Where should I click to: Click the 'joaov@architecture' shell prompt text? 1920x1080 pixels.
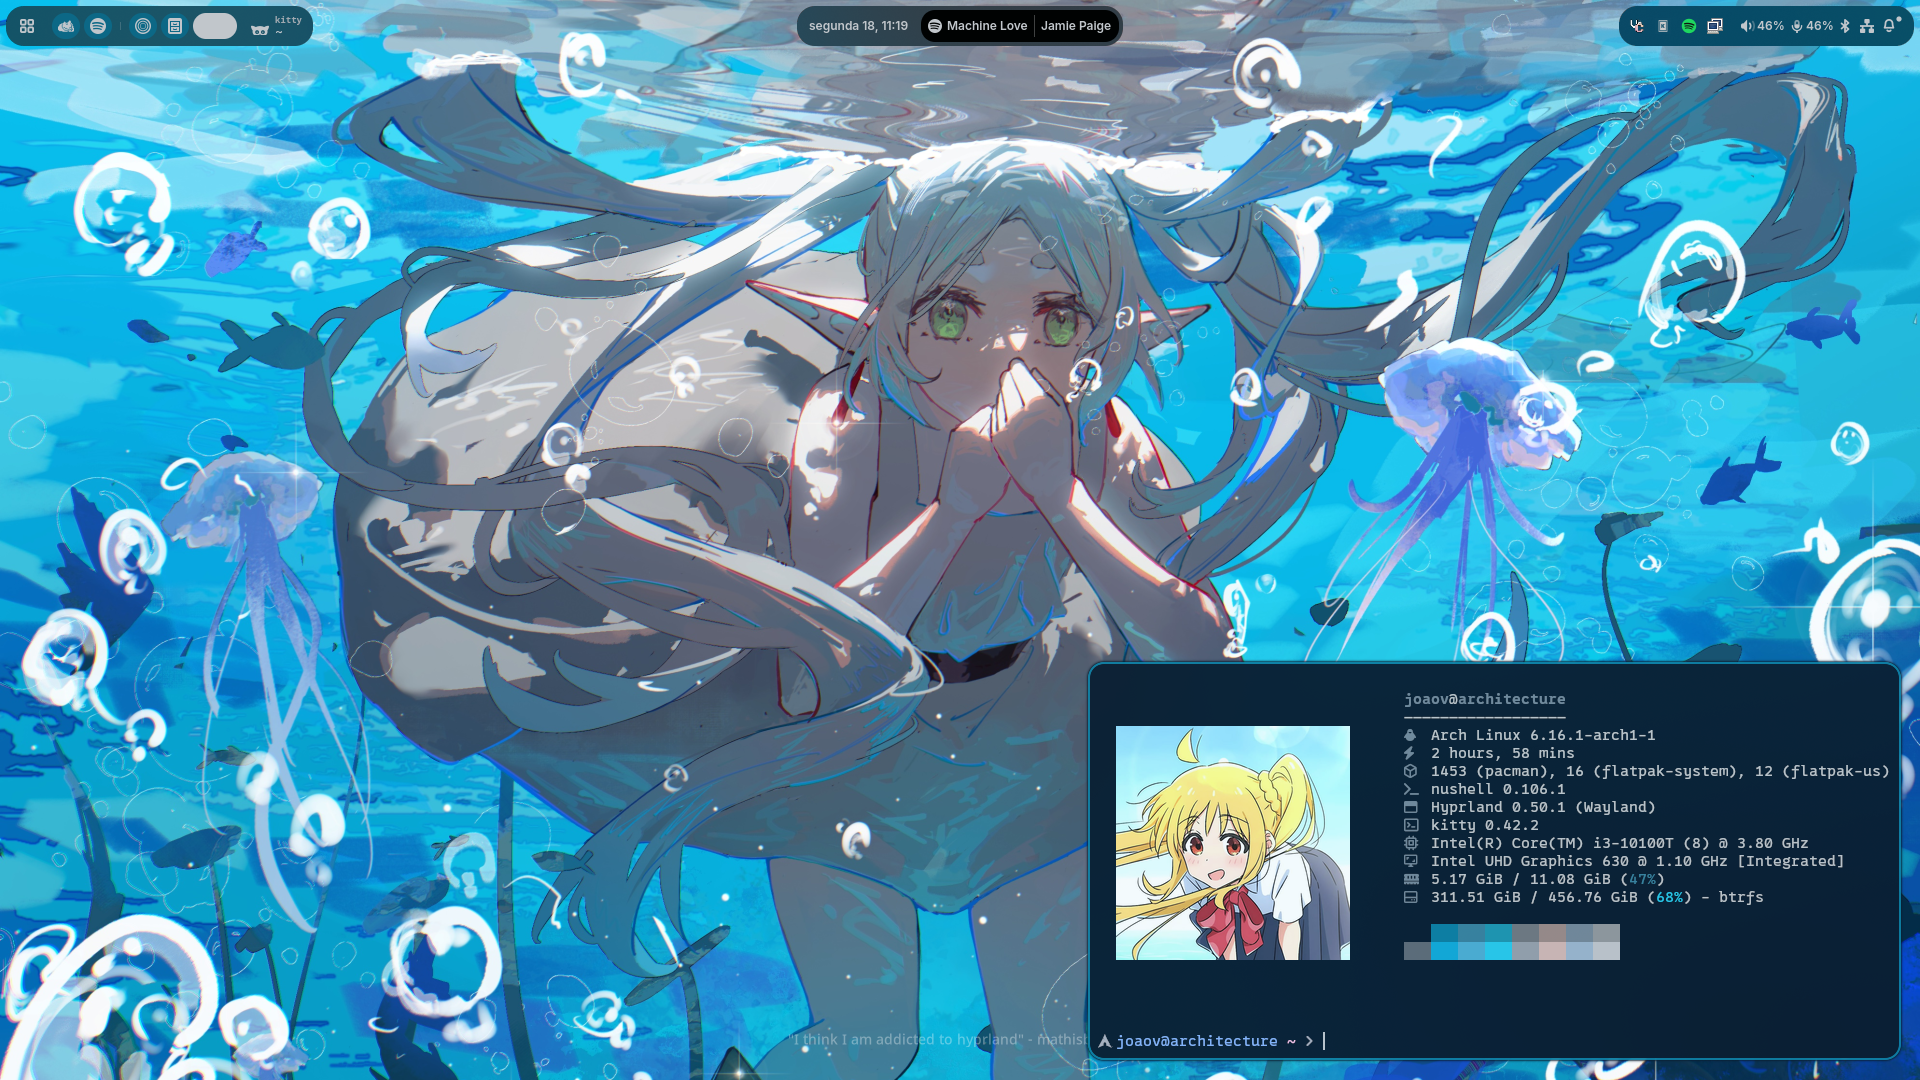point(1197,1041)
